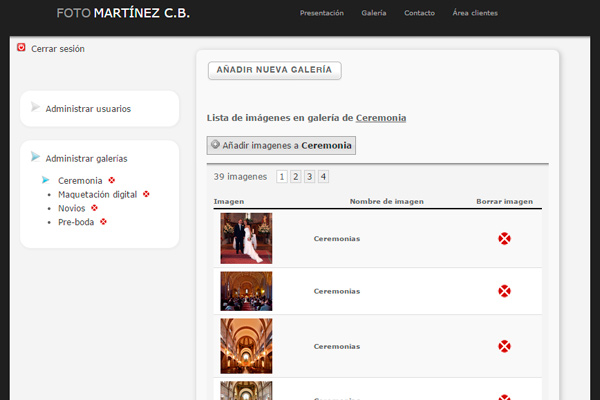600x400 pixels.
Task: Open the Galería menu item
Action: 374,13
